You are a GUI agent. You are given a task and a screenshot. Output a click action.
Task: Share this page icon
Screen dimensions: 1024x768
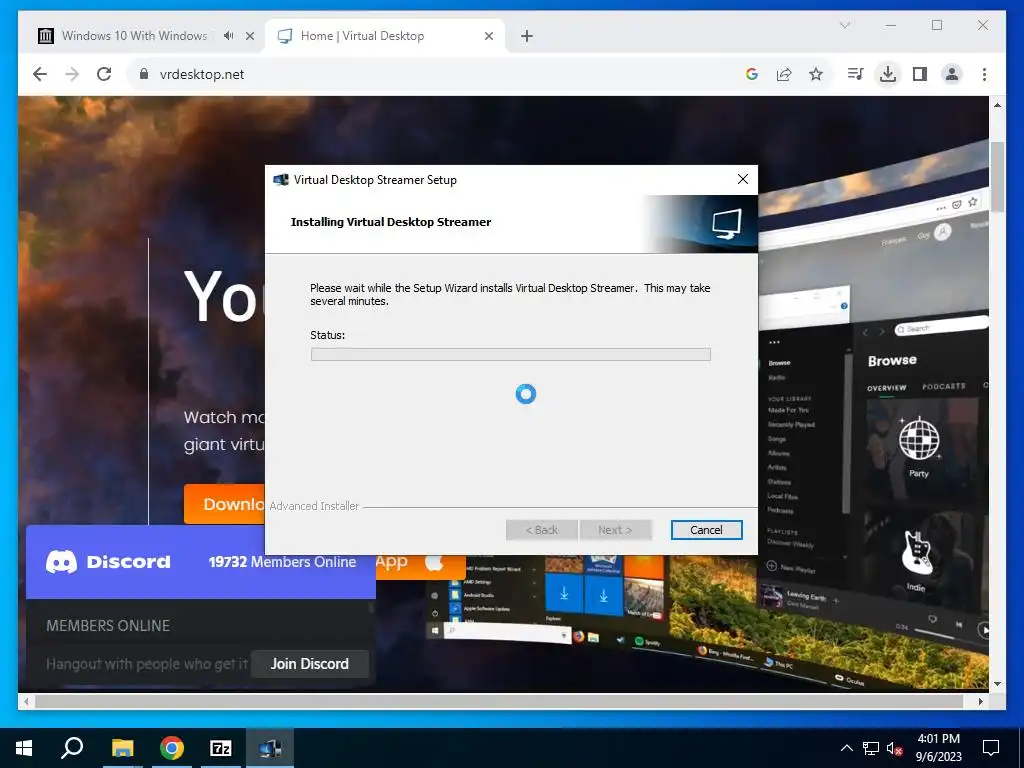point(784,74)
